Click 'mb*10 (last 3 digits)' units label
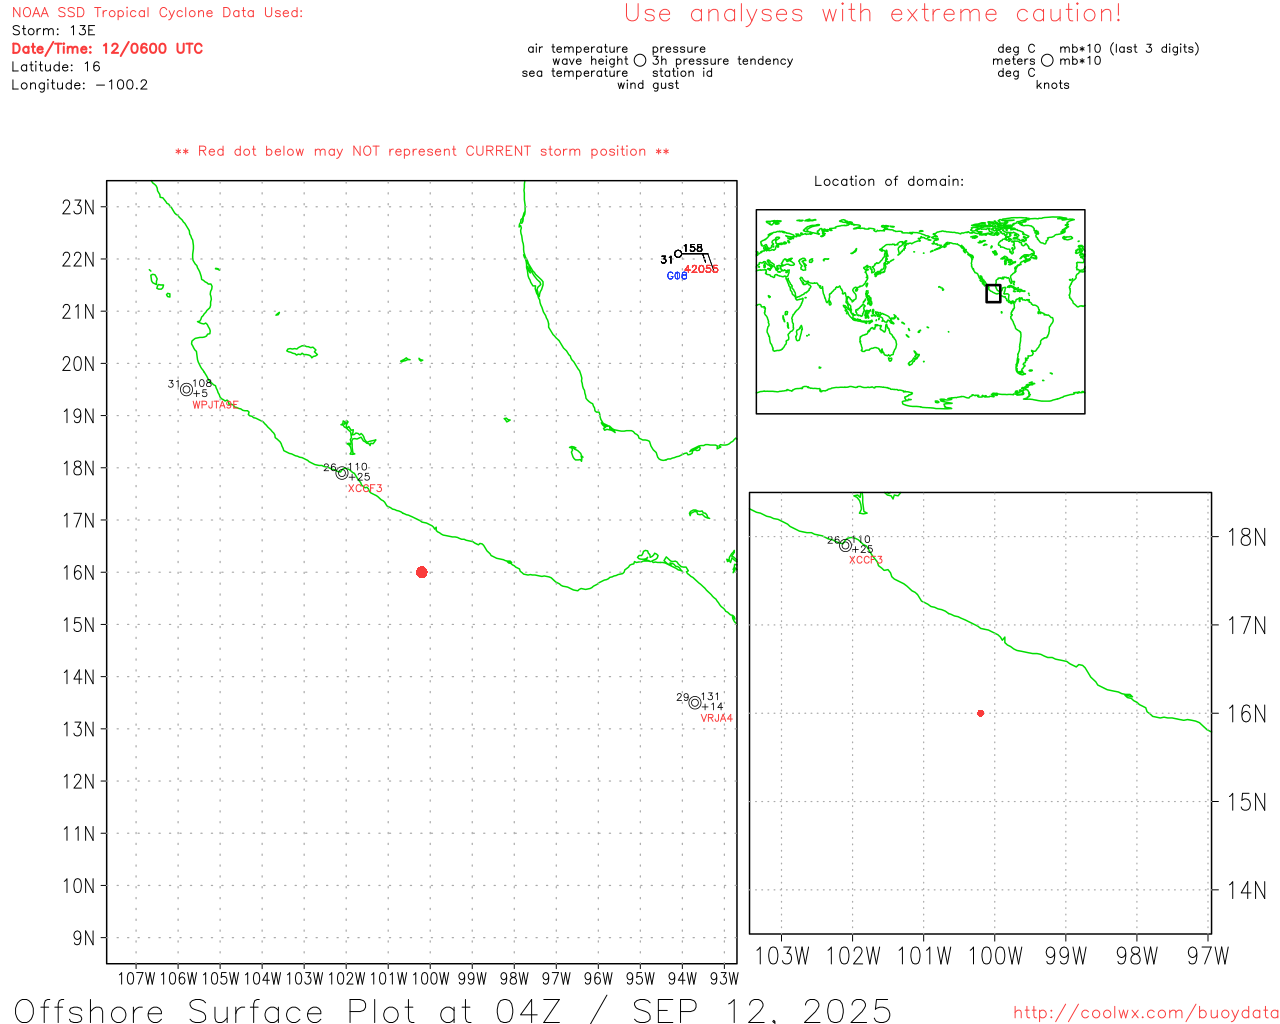 [x=1129, y=49]
